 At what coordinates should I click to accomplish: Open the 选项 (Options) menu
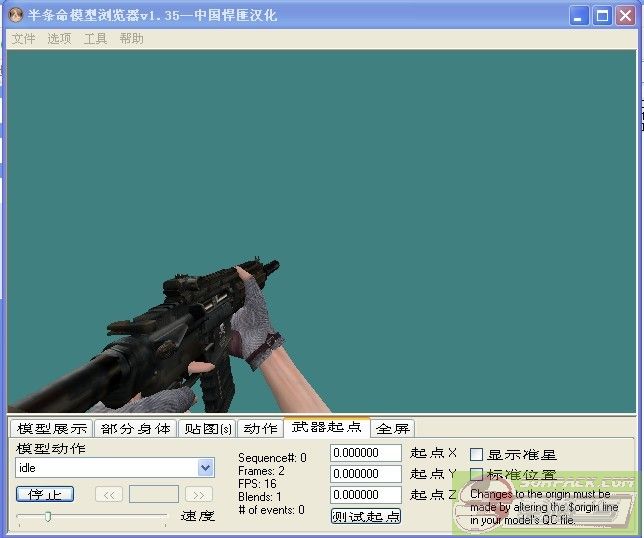[59, 39]
